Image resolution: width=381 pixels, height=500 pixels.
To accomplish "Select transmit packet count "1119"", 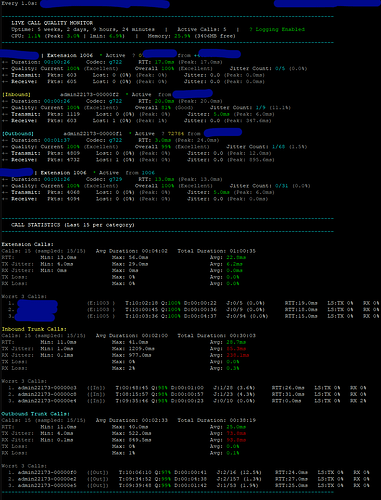I will (x=73, y=114).
